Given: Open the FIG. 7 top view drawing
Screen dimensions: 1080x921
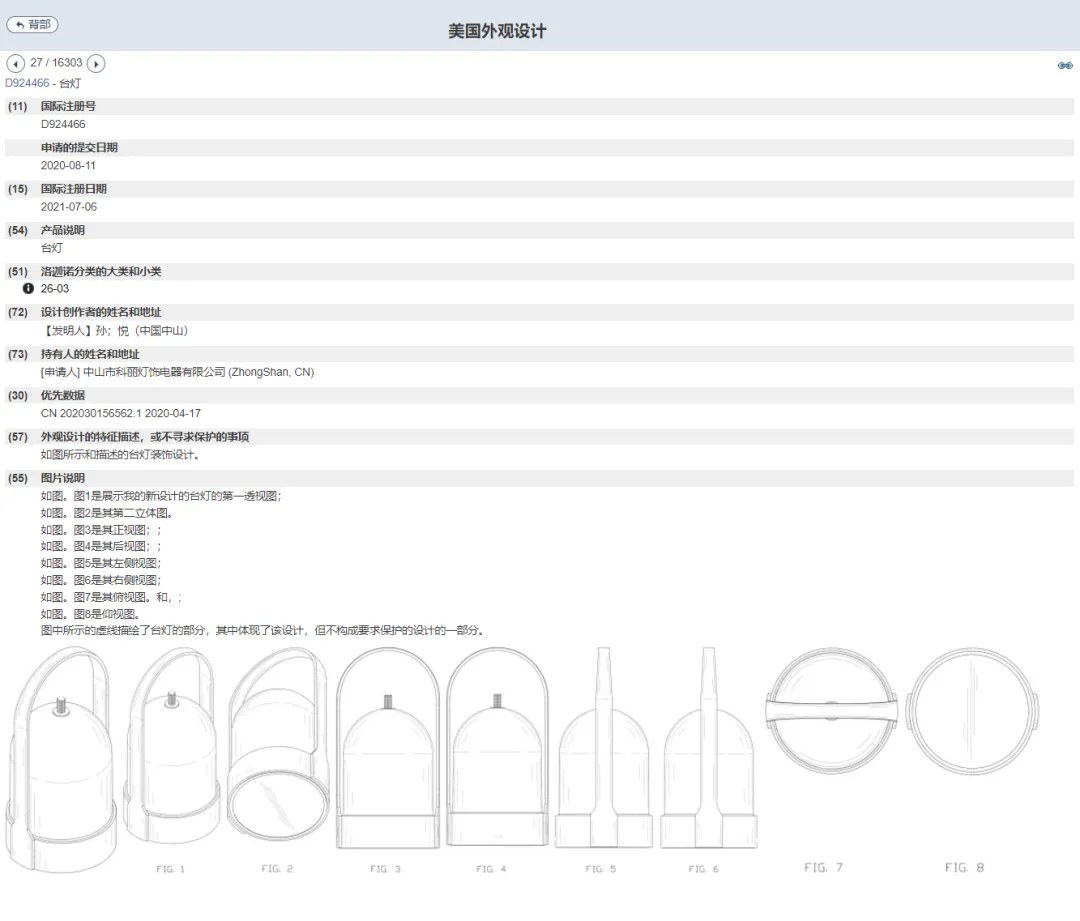Looking at the screenshot, I should (831, 711).
